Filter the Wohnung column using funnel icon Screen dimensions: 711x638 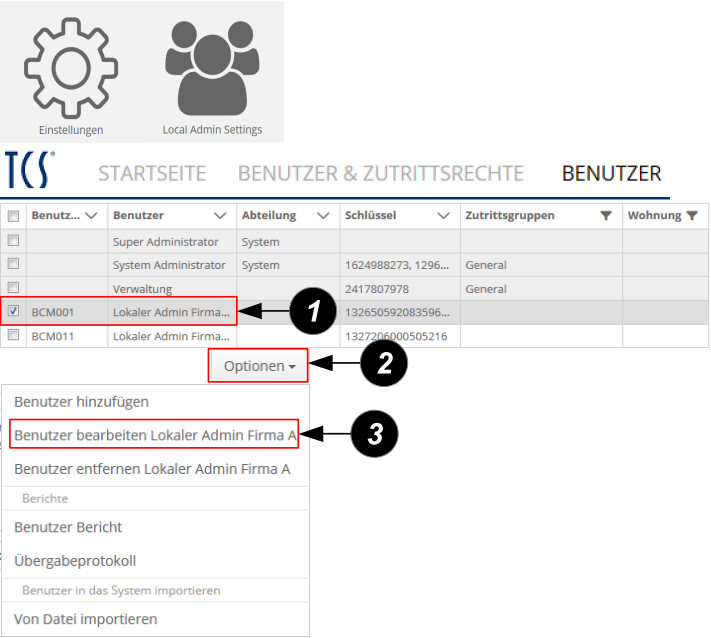[692, 216]
